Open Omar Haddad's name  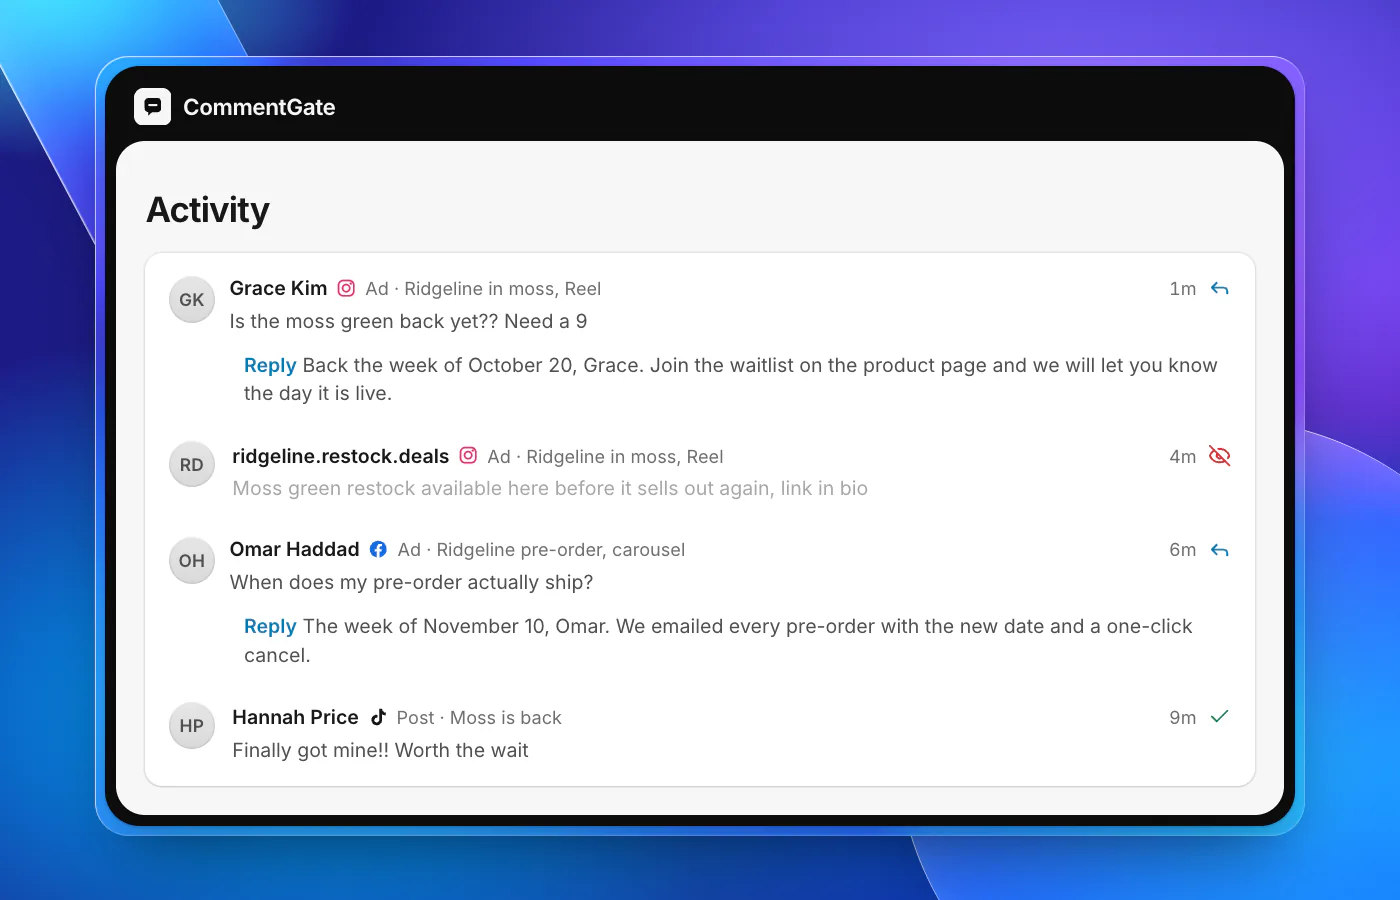click(294, 549)
